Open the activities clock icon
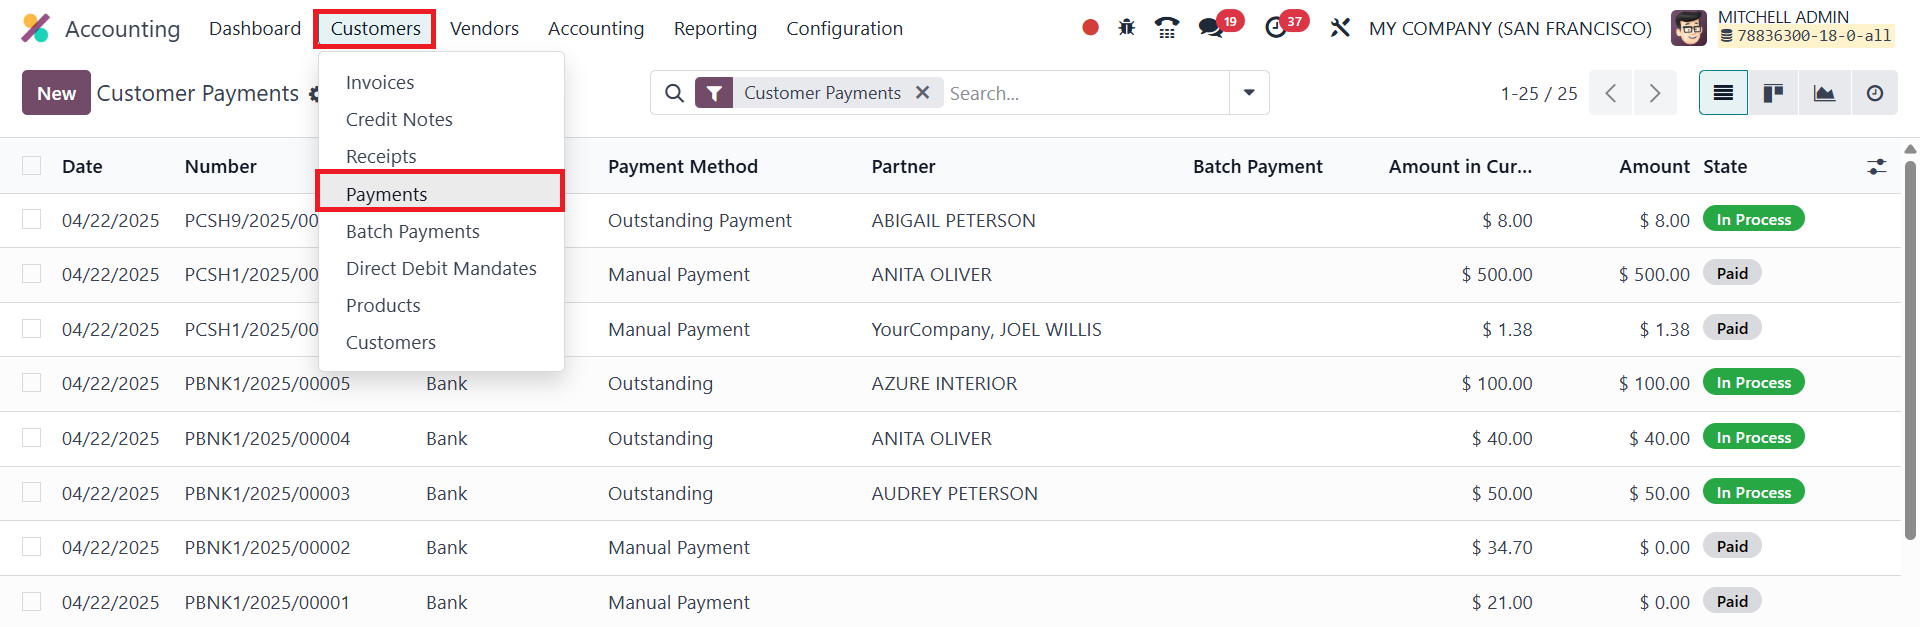This screenshot has width=1920, height=627. 1276,28
